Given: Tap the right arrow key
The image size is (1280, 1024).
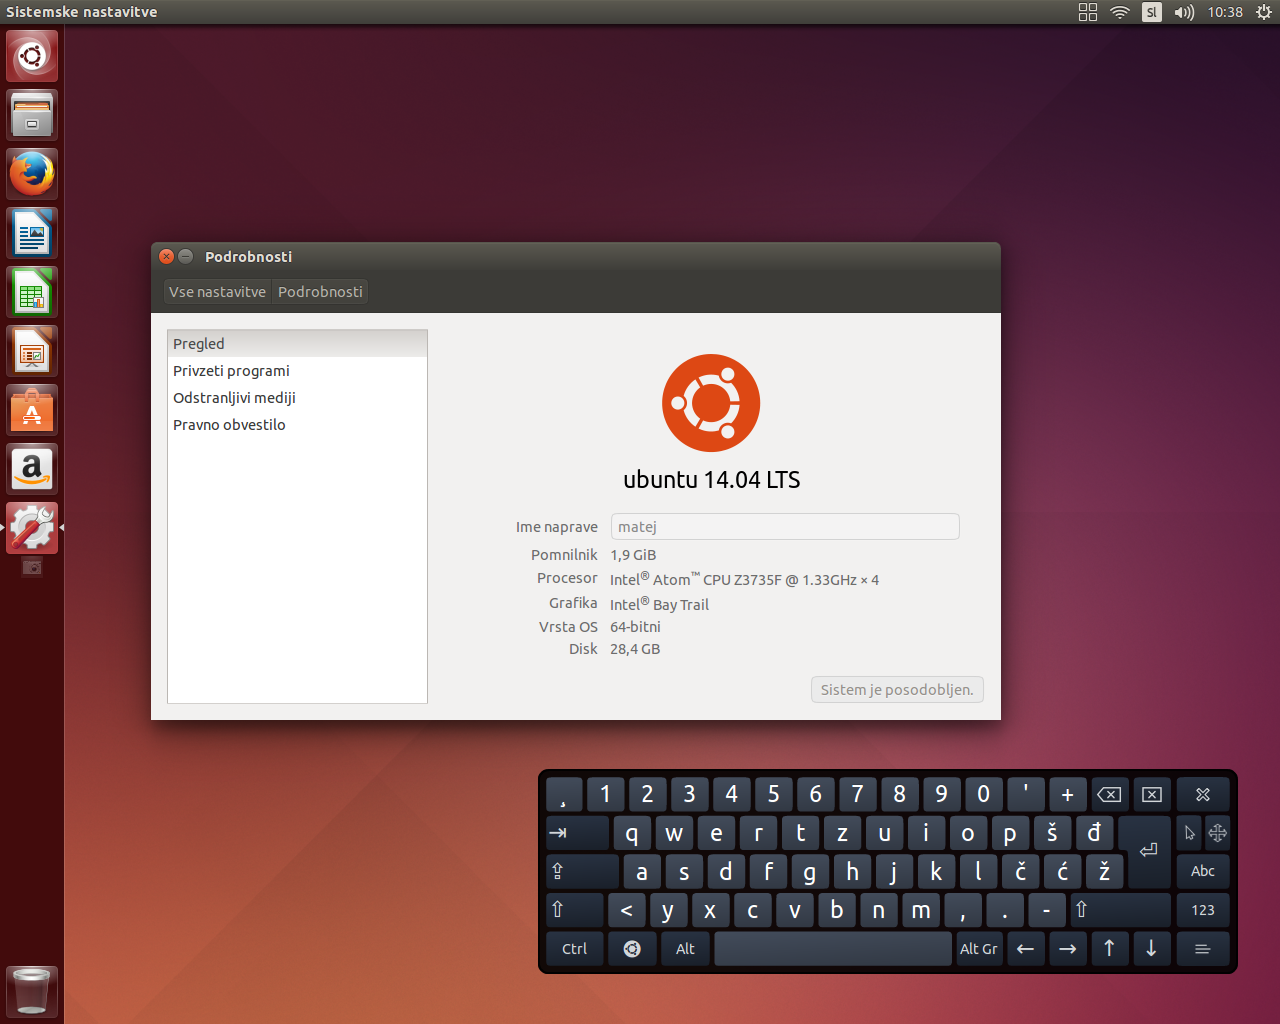Looking at the screenshot, I should click(x=1068, y=949).
